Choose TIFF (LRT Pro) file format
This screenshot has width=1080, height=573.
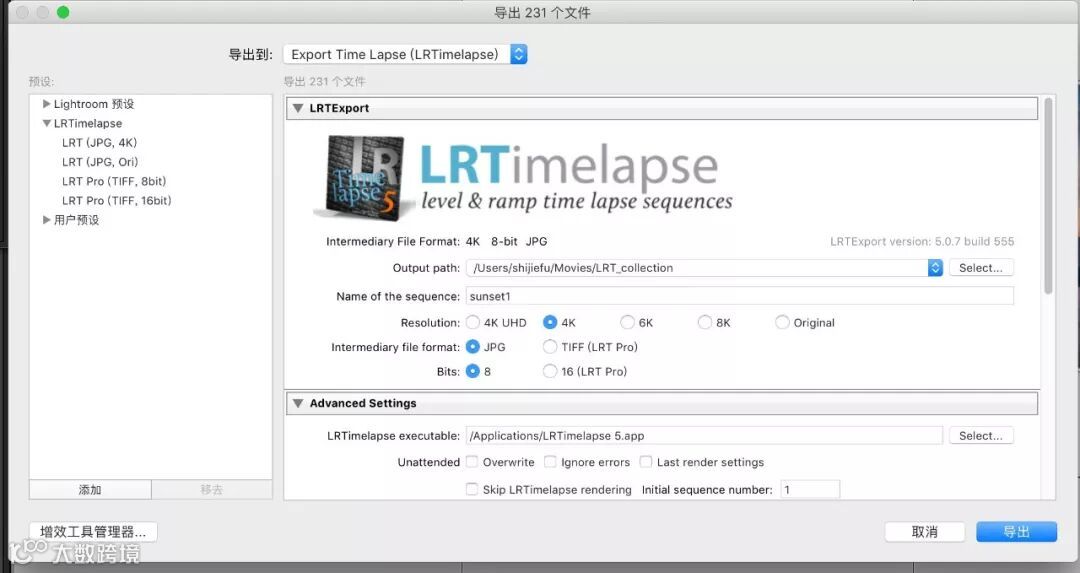tap(550, 346)
